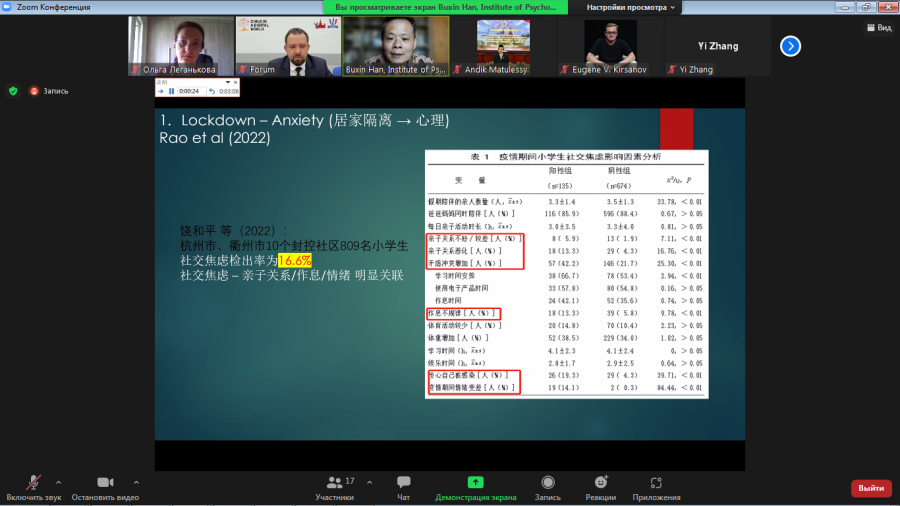This screenshot has height=506, width=900.
Task: Select Ольга Леганькова's video thumbnail
Action: [x=181, y=46]
